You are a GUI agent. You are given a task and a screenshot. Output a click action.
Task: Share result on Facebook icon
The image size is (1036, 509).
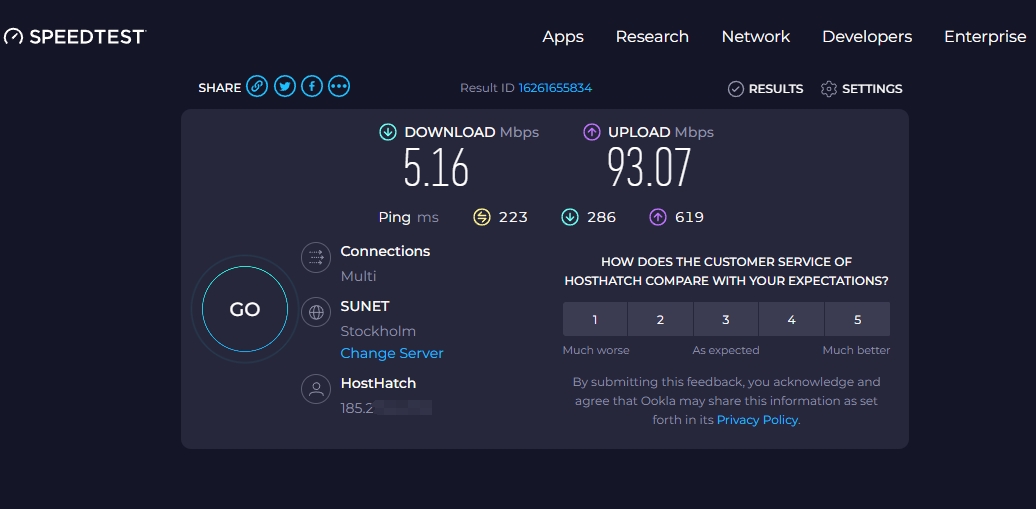[312, 87]
